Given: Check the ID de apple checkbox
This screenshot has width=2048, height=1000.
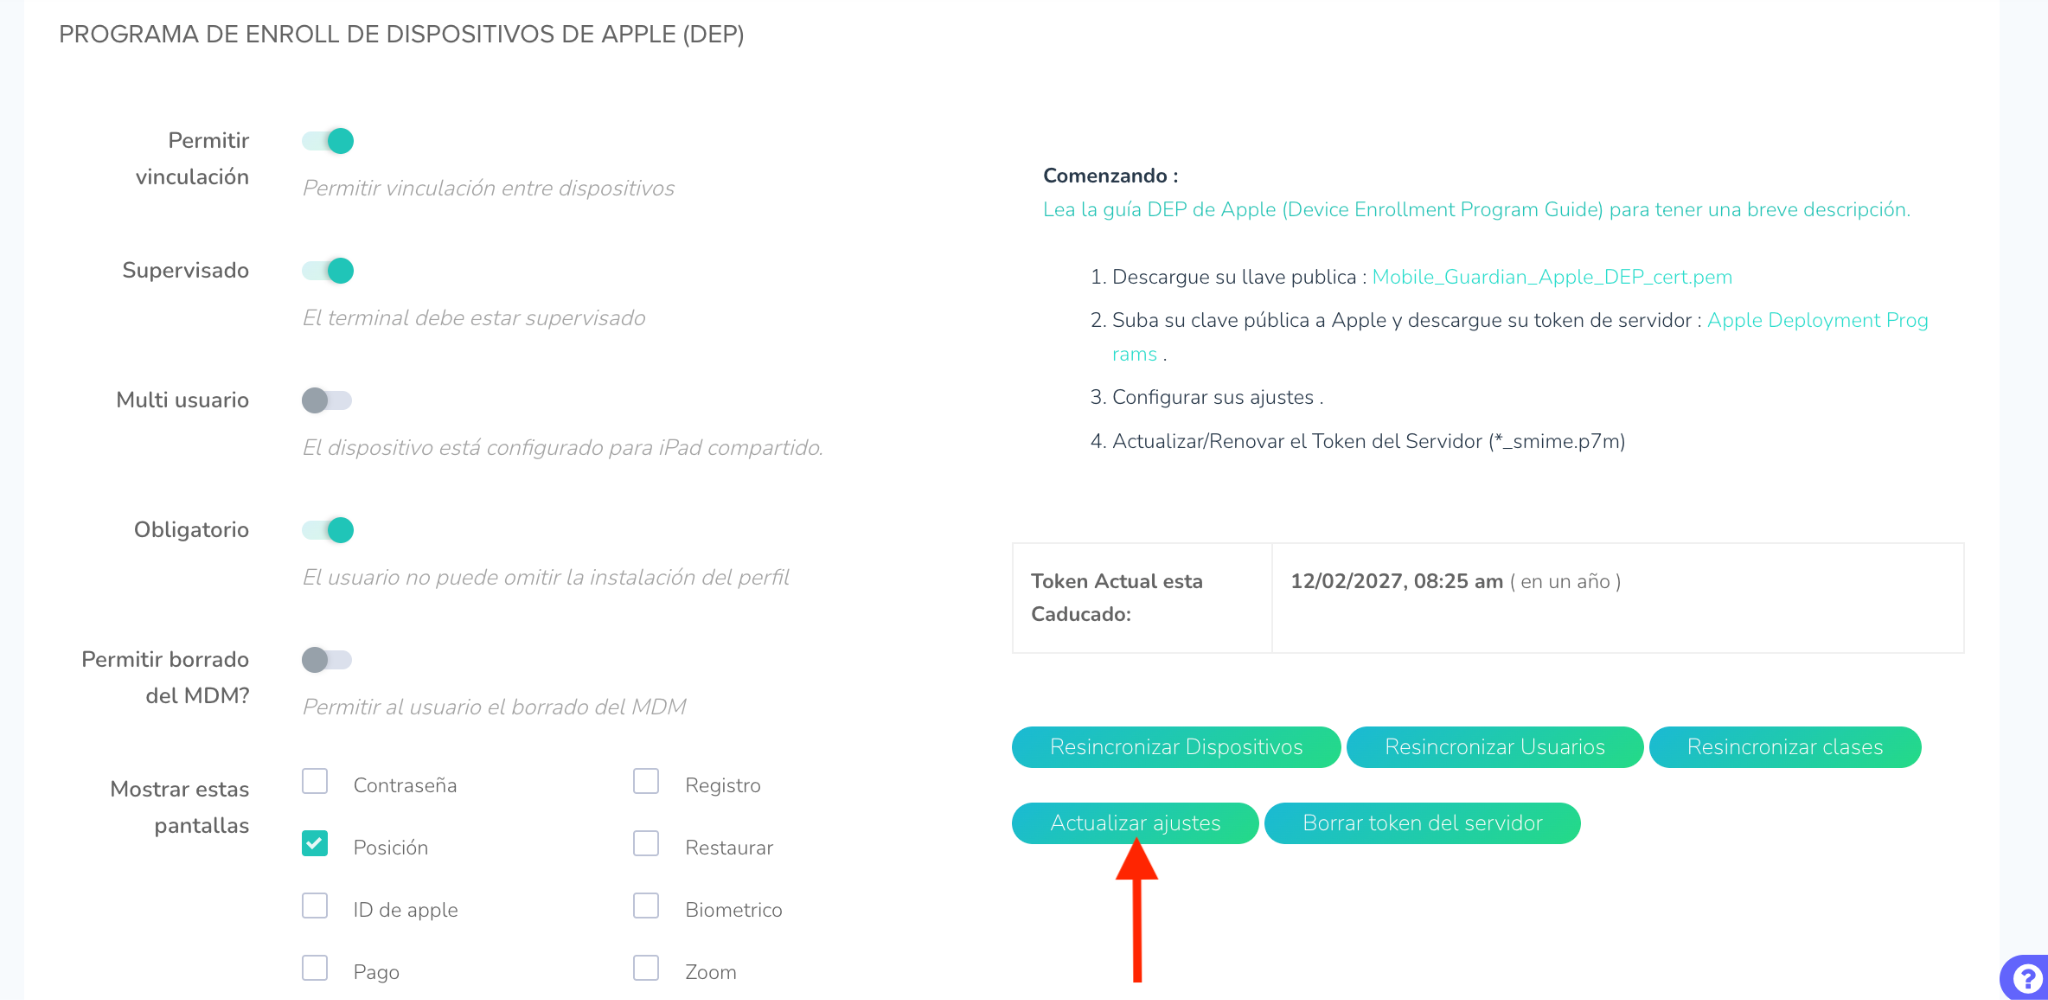Looking at the screenshot, I should point(315,906).
